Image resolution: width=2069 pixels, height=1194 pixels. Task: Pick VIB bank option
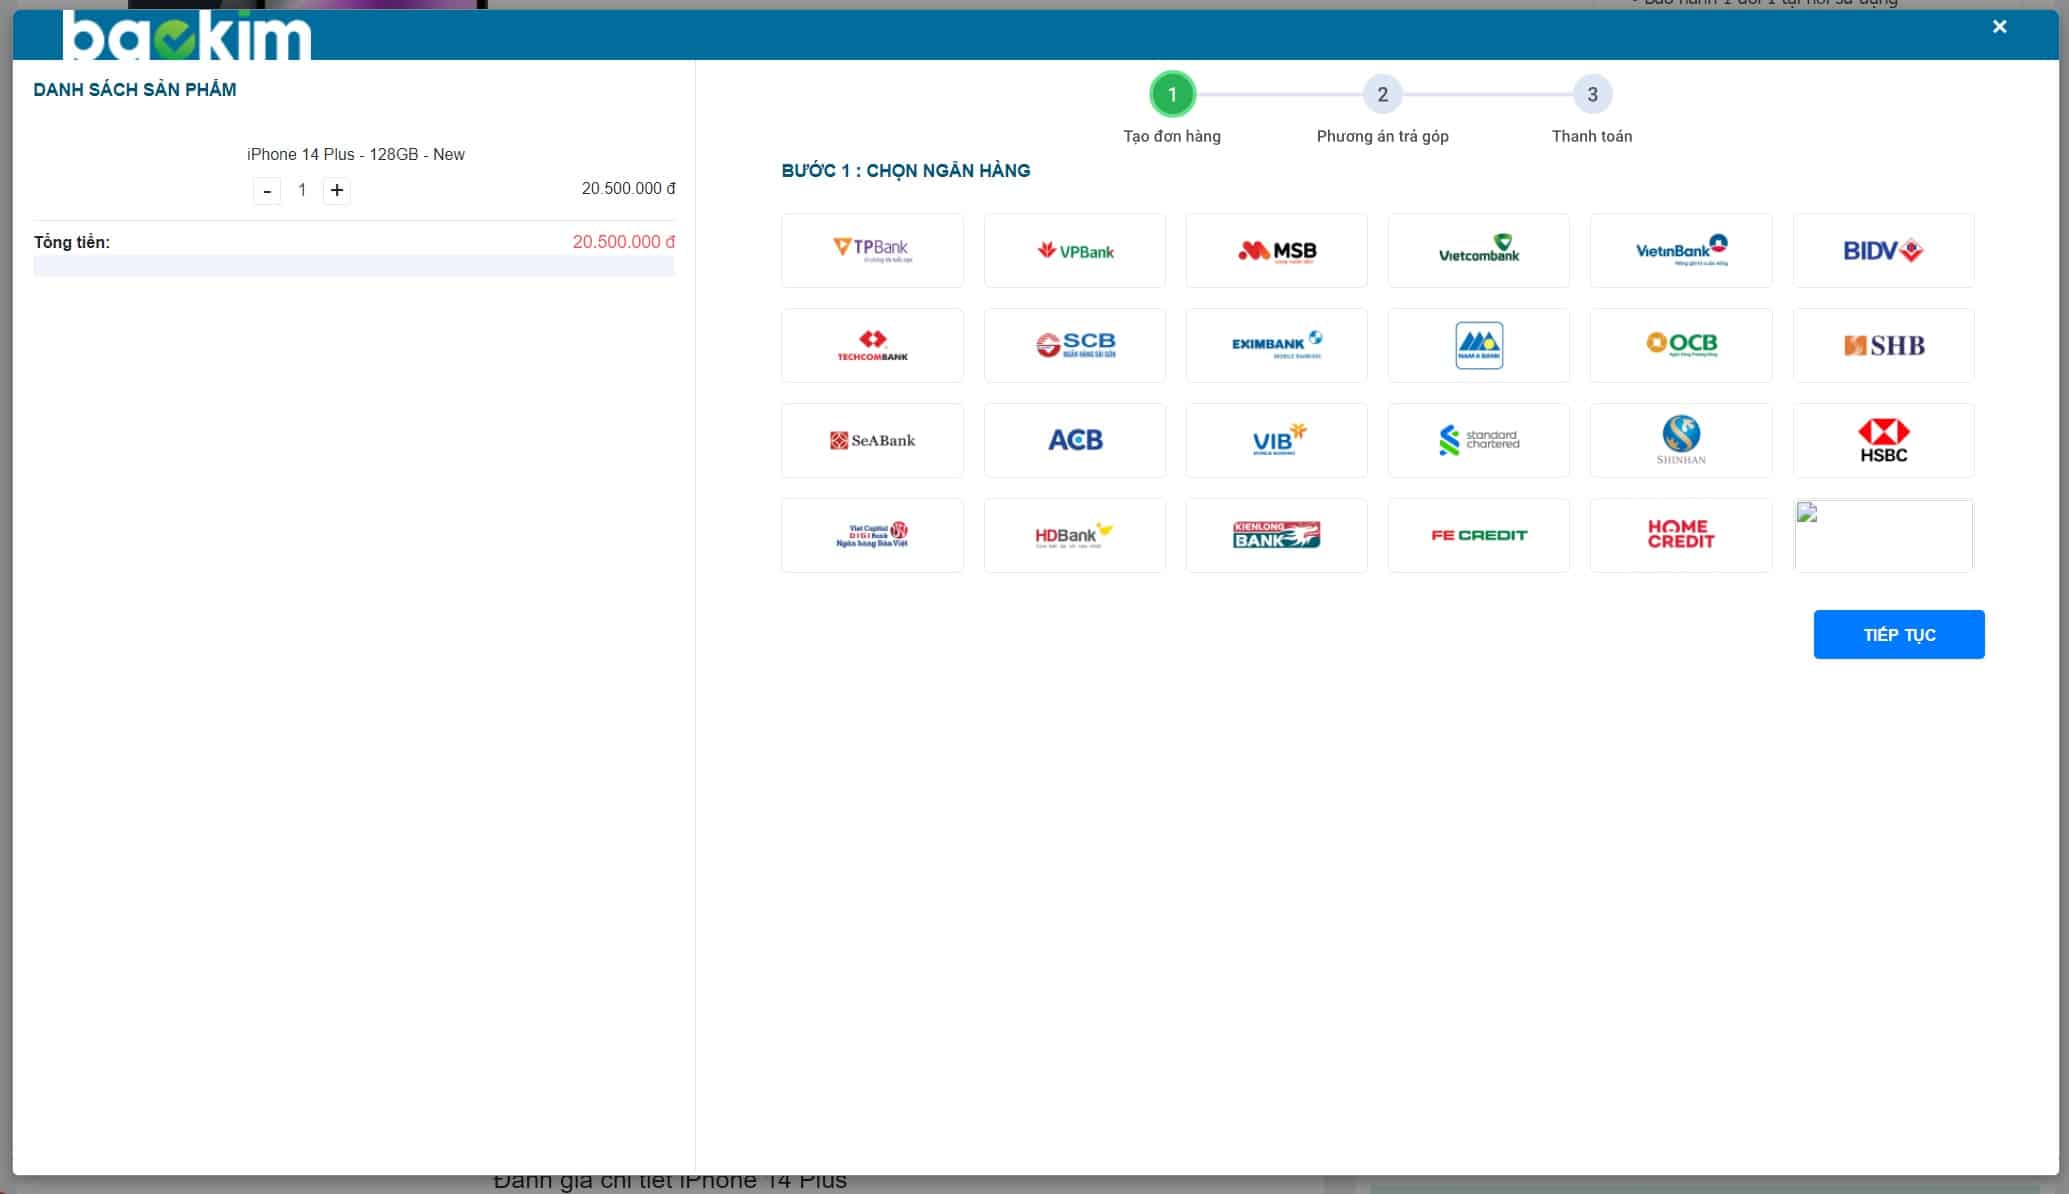pos(1276,440)
